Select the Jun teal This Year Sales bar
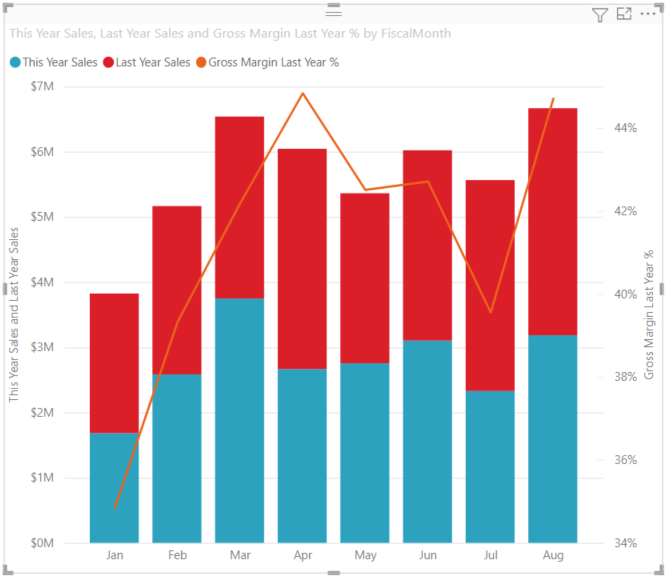This screenshot has height=577, width=667. point(428,441)
